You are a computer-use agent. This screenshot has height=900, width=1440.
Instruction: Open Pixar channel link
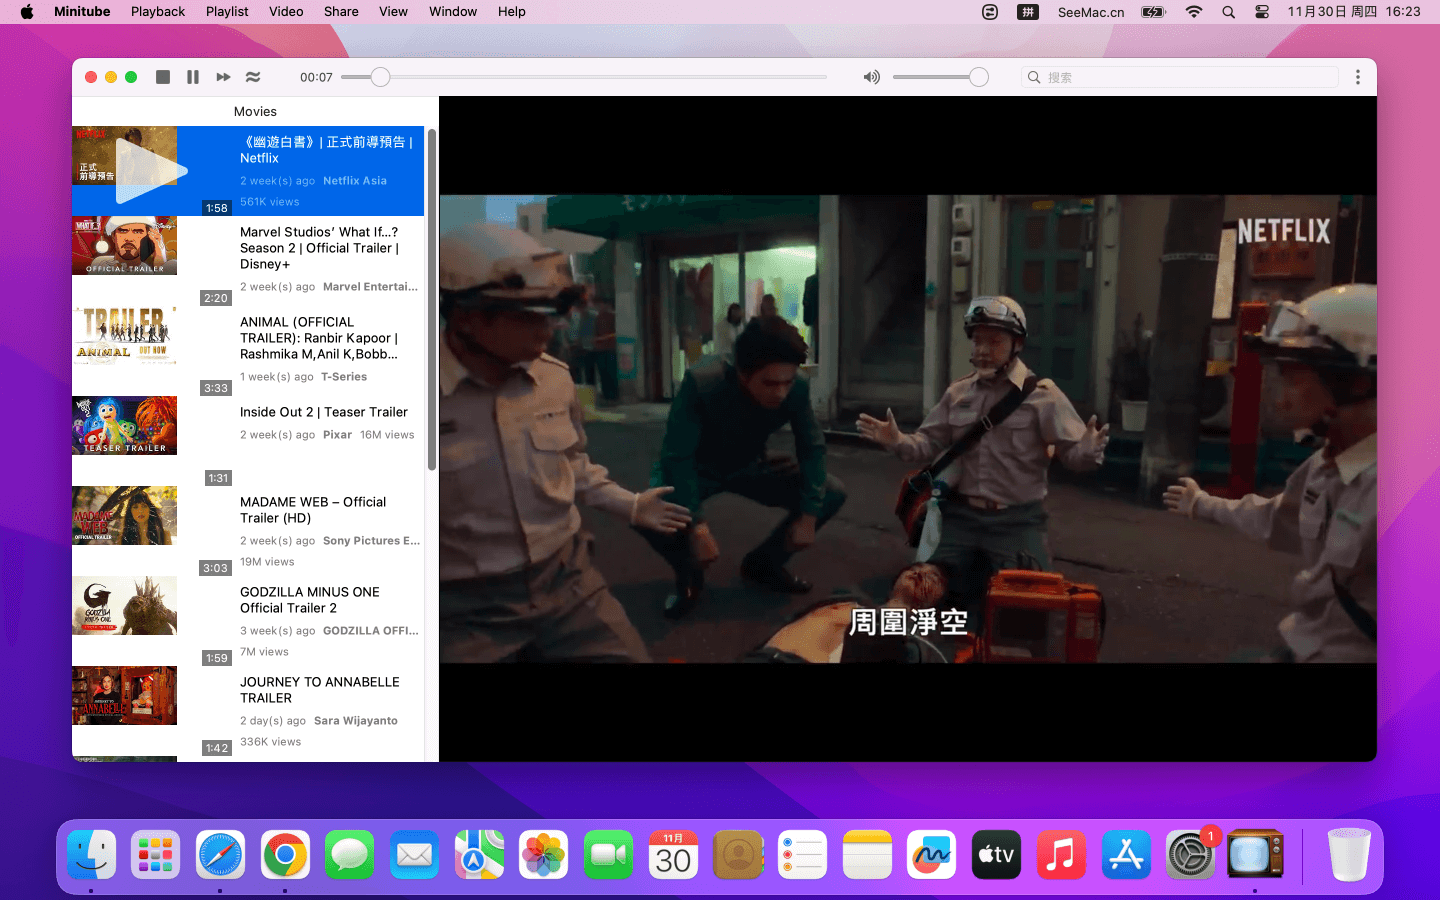[x=337, y=435]
